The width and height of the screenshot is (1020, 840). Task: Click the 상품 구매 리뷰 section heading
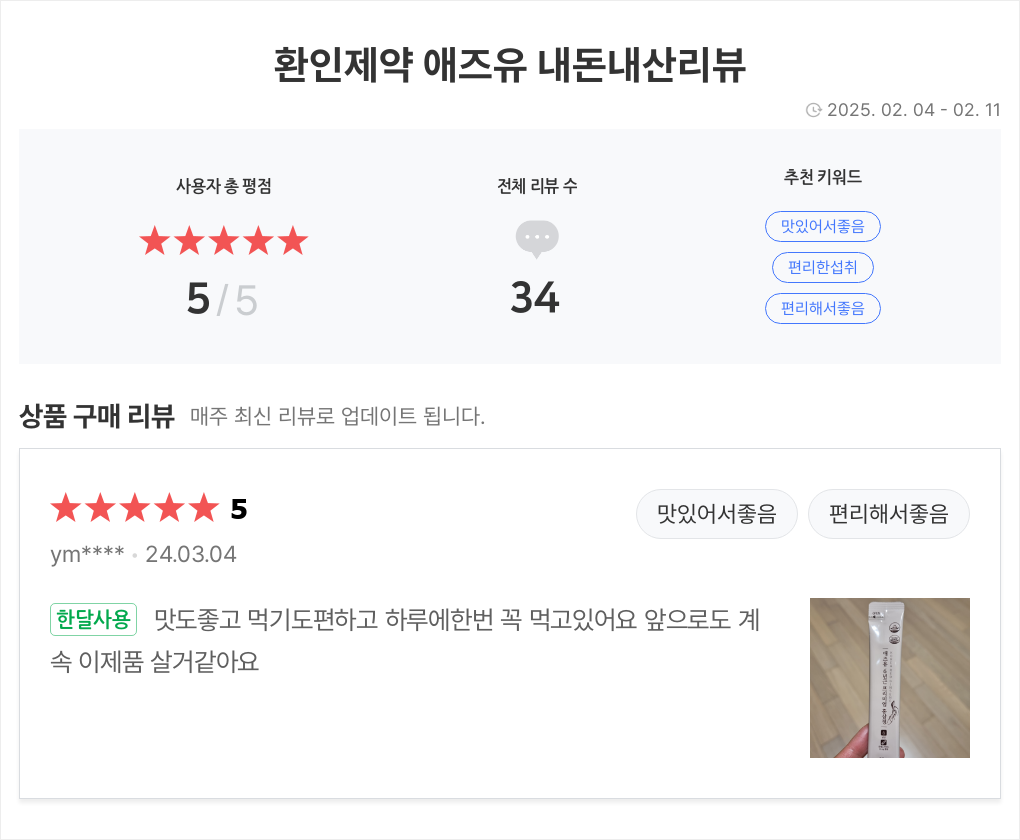pos(97,416)
